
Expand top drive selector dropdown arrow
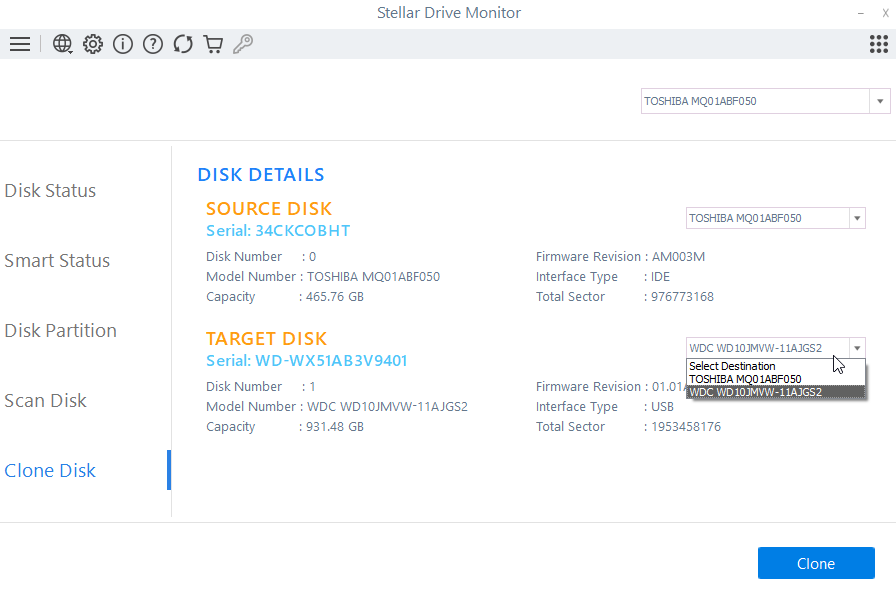[880, 101]
